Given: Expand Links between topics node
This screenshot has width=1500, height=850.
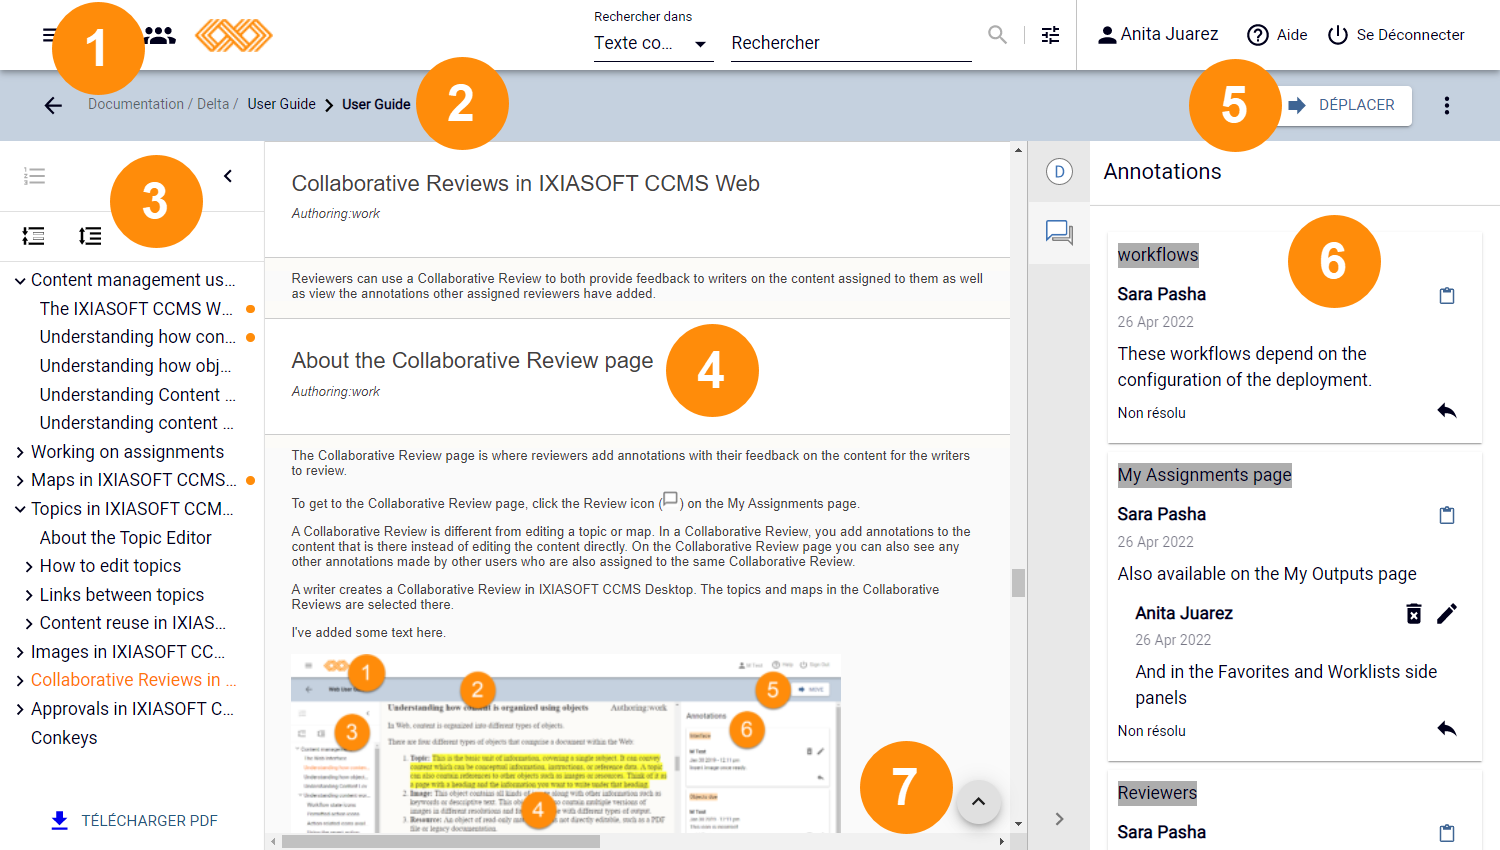Looking at the screenshot, I should [x=29, y=595].
